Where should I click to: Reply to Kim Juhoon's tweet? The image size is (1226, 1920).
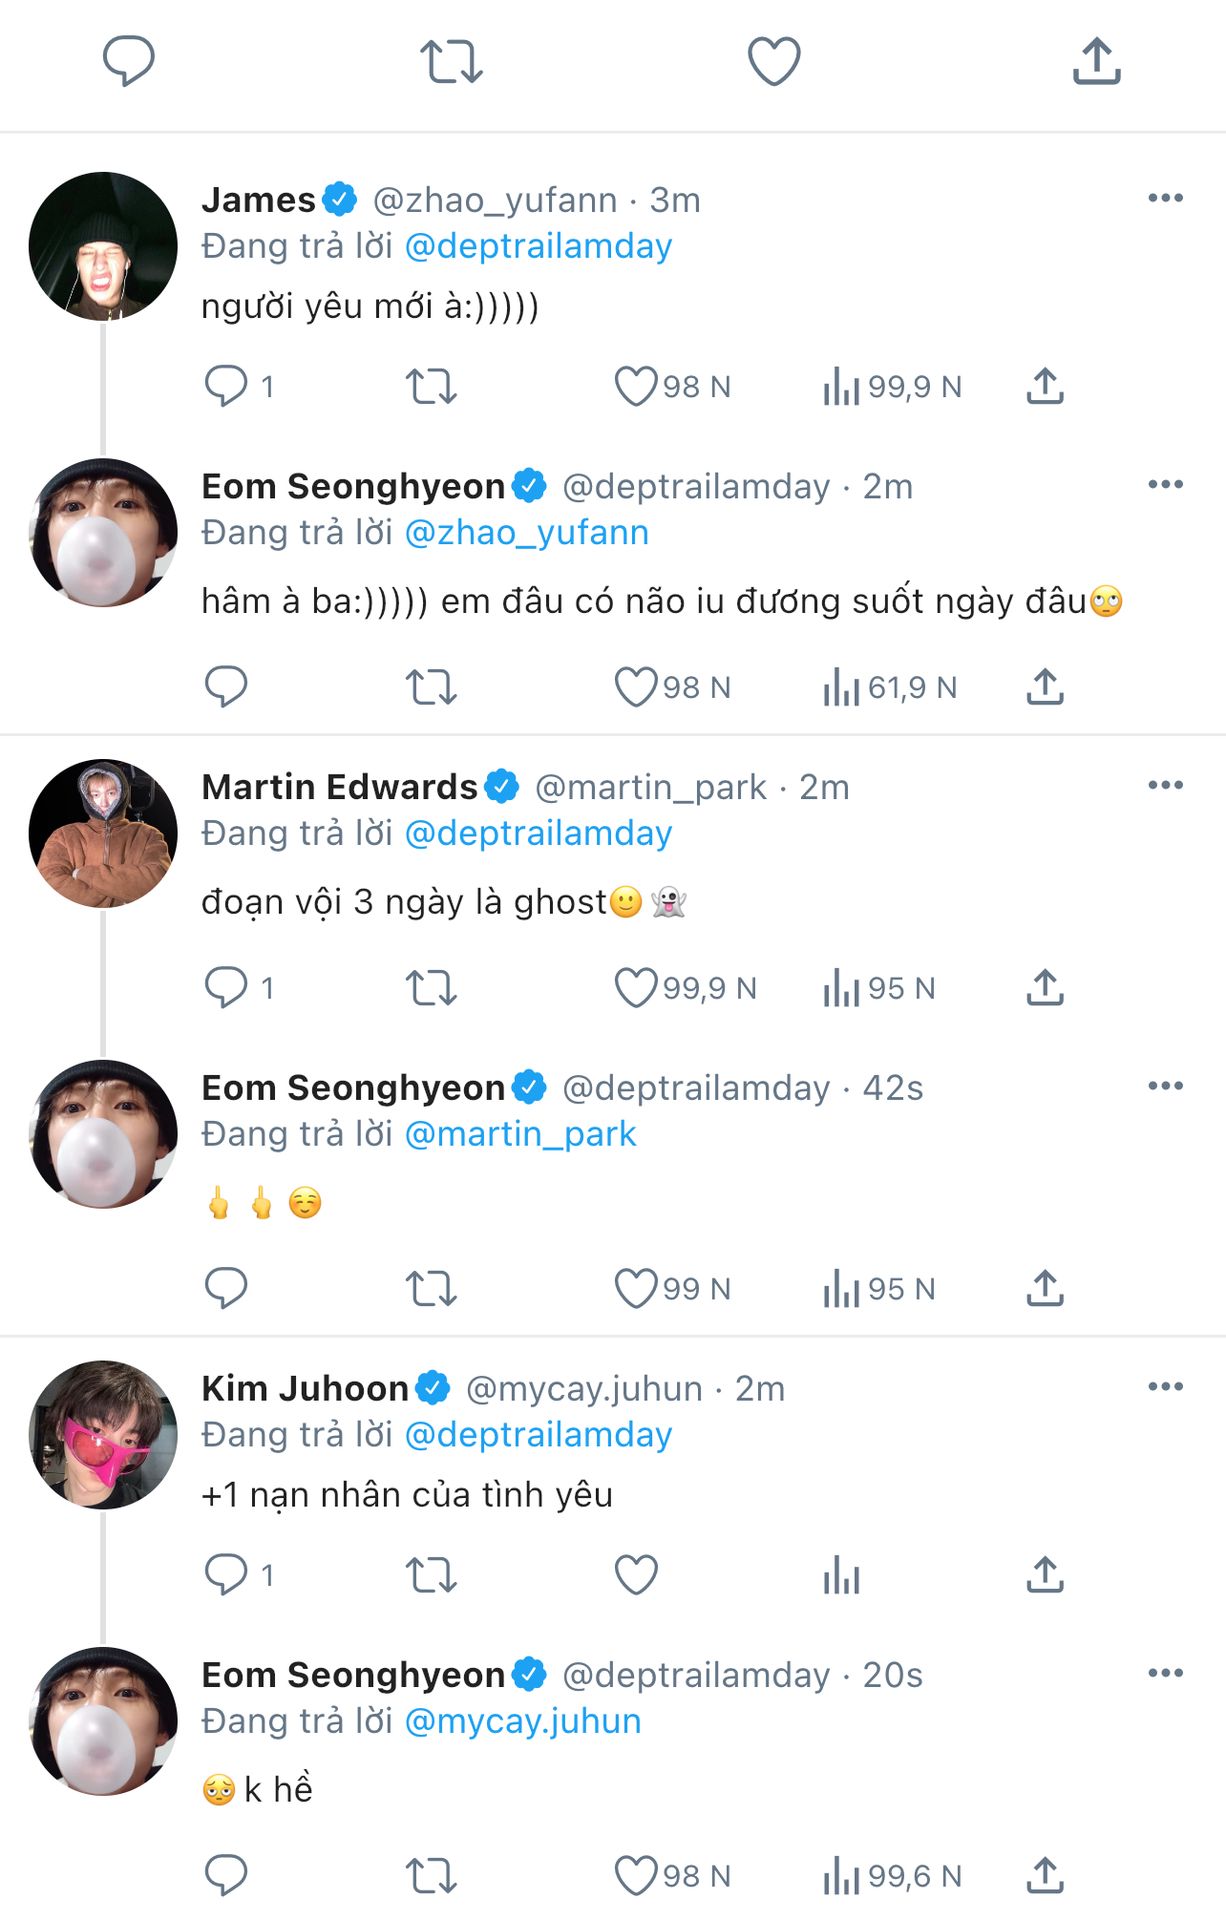tap(226, 1575)
